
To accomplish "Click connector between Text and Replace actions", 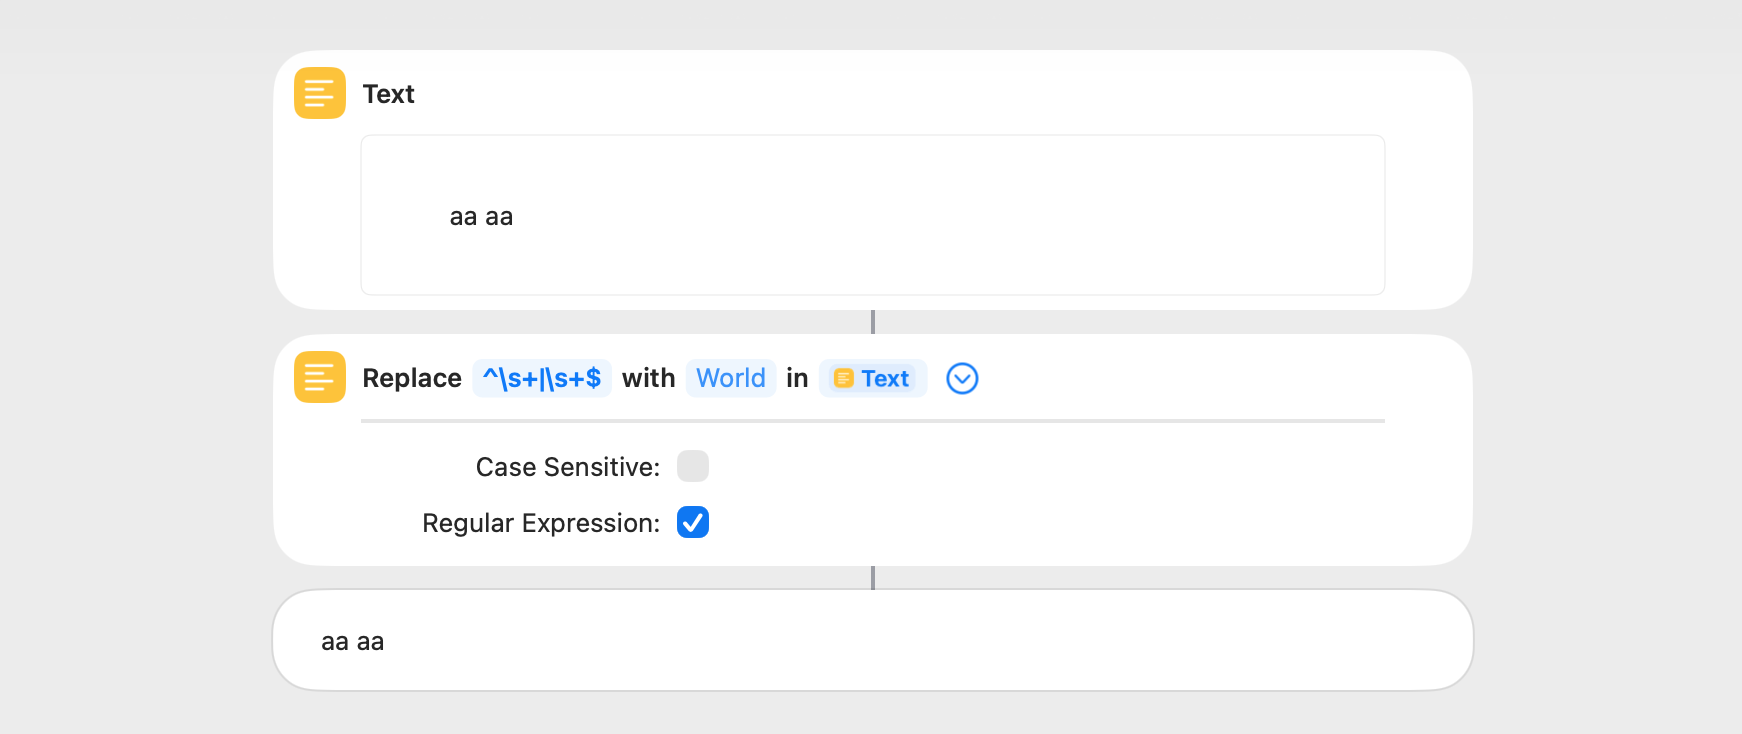I will click(873, 322).
